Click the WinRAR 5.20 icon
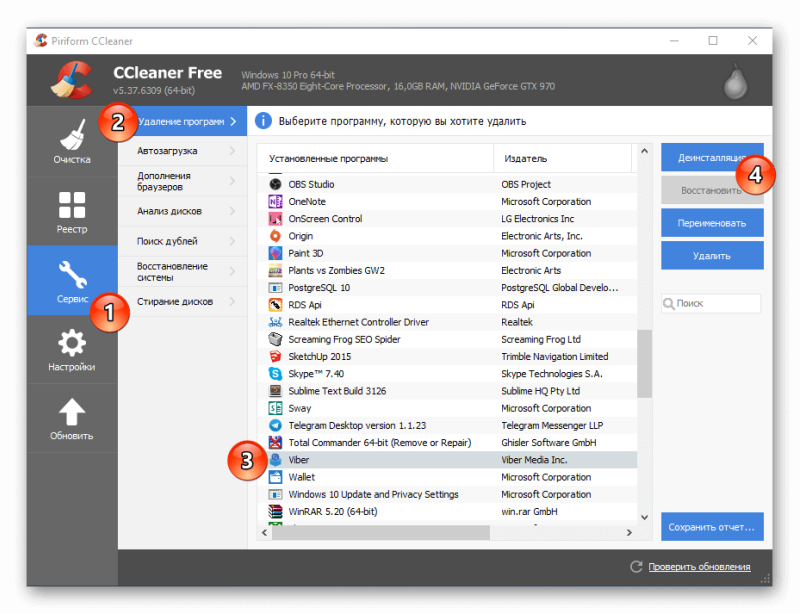The width and height of the screenshot is (800, 614). (275, 511)
